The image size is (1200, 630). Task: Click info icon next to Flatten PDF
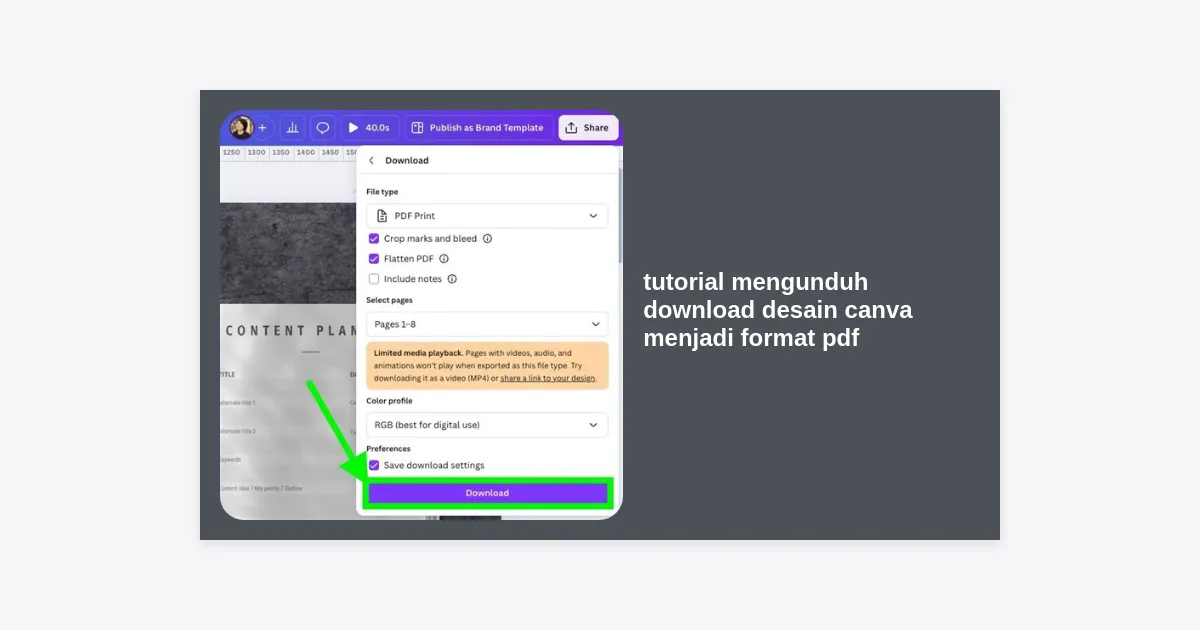(444, 259)
